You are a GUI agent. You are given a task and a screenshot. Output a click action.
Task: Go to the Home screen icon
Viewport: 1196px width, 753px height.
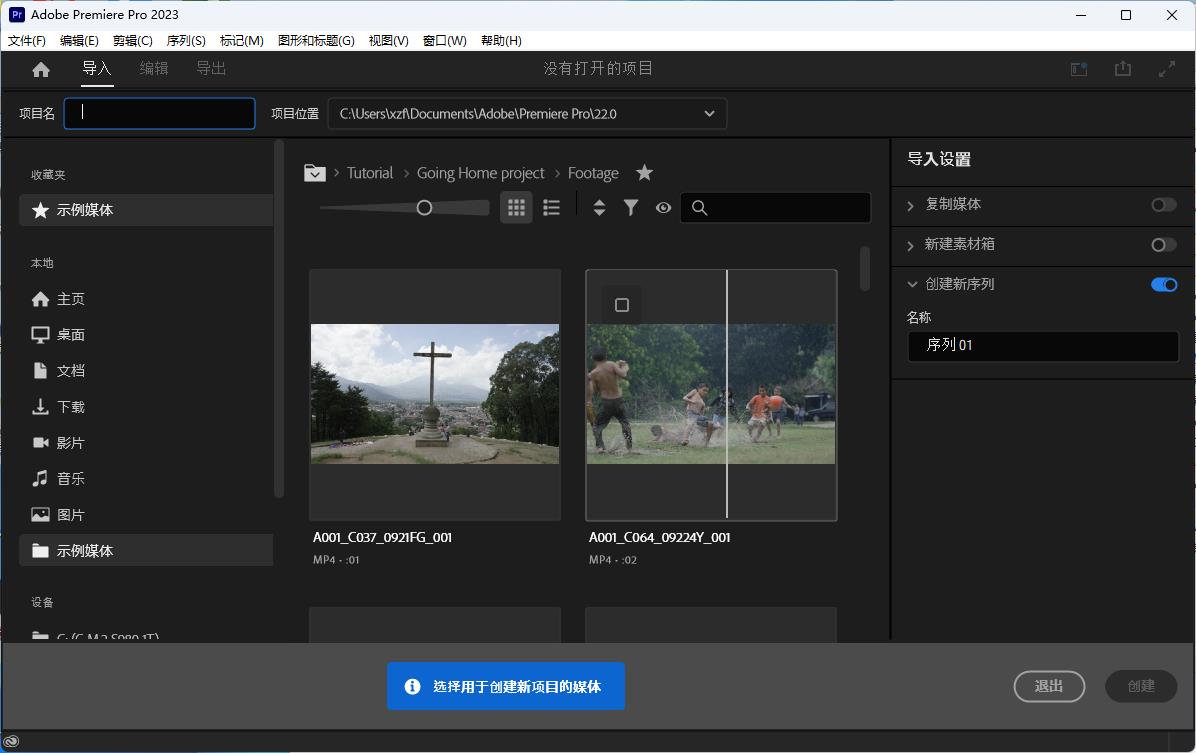[41, 69]
